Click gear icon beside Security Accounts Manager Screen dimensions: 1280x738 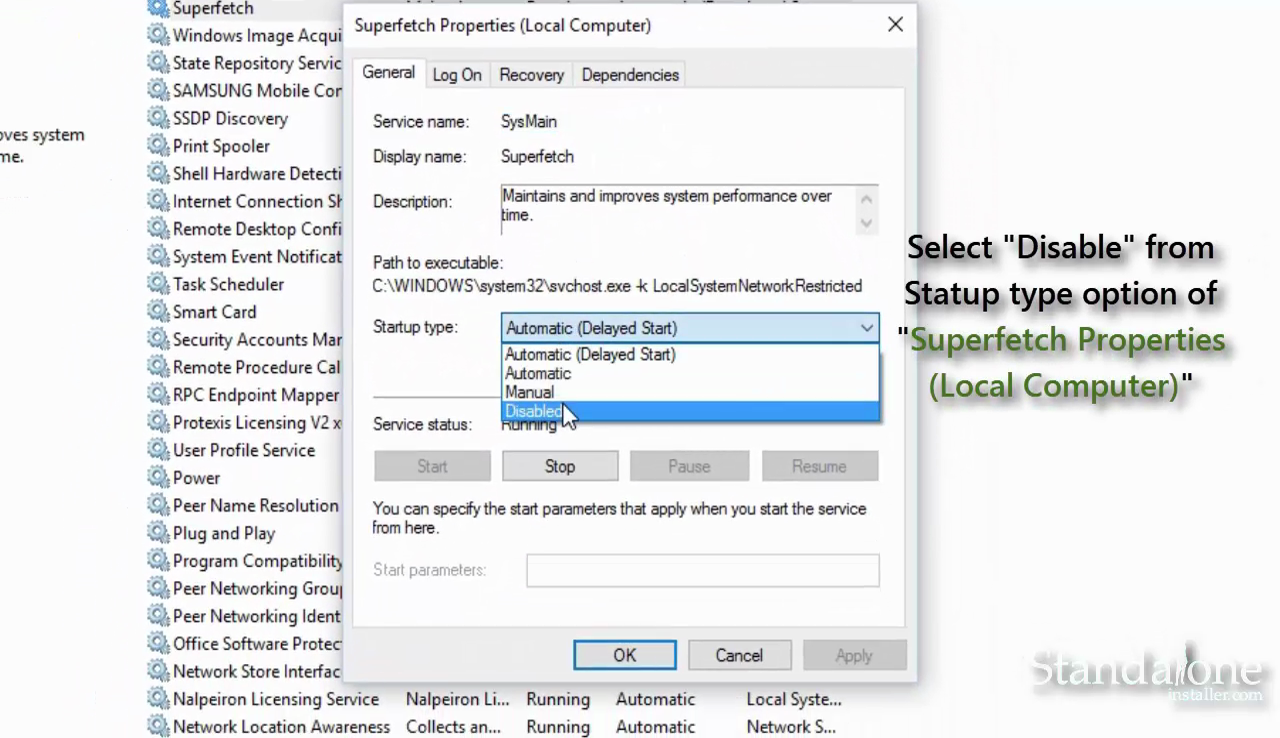158,339
